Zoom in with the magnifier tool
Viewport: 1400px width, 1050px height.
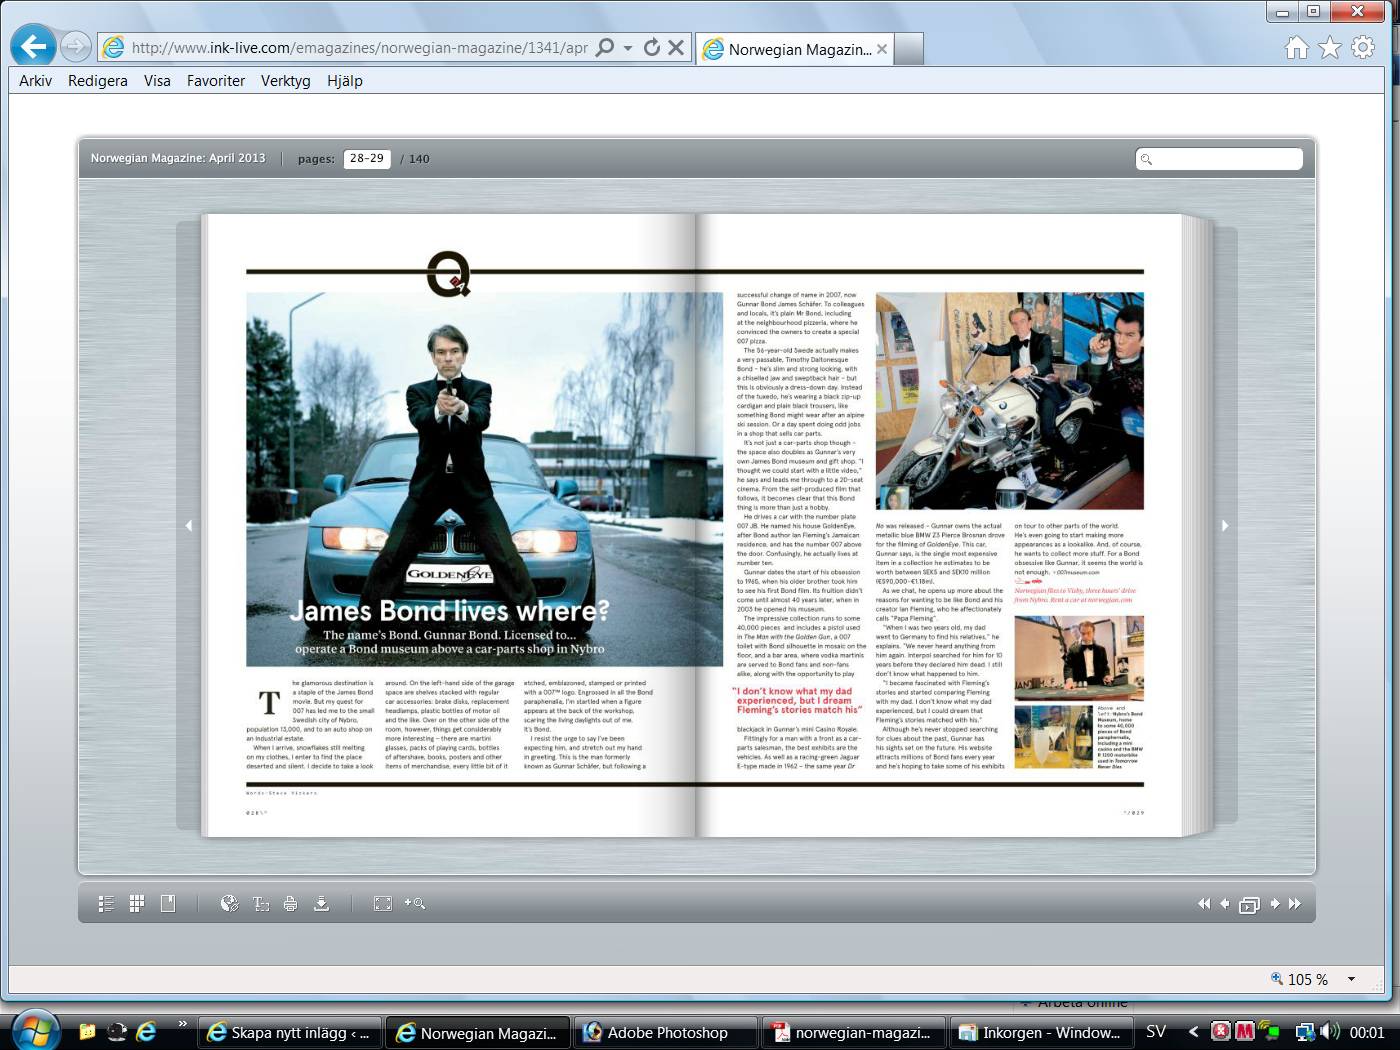click(415, 903)
